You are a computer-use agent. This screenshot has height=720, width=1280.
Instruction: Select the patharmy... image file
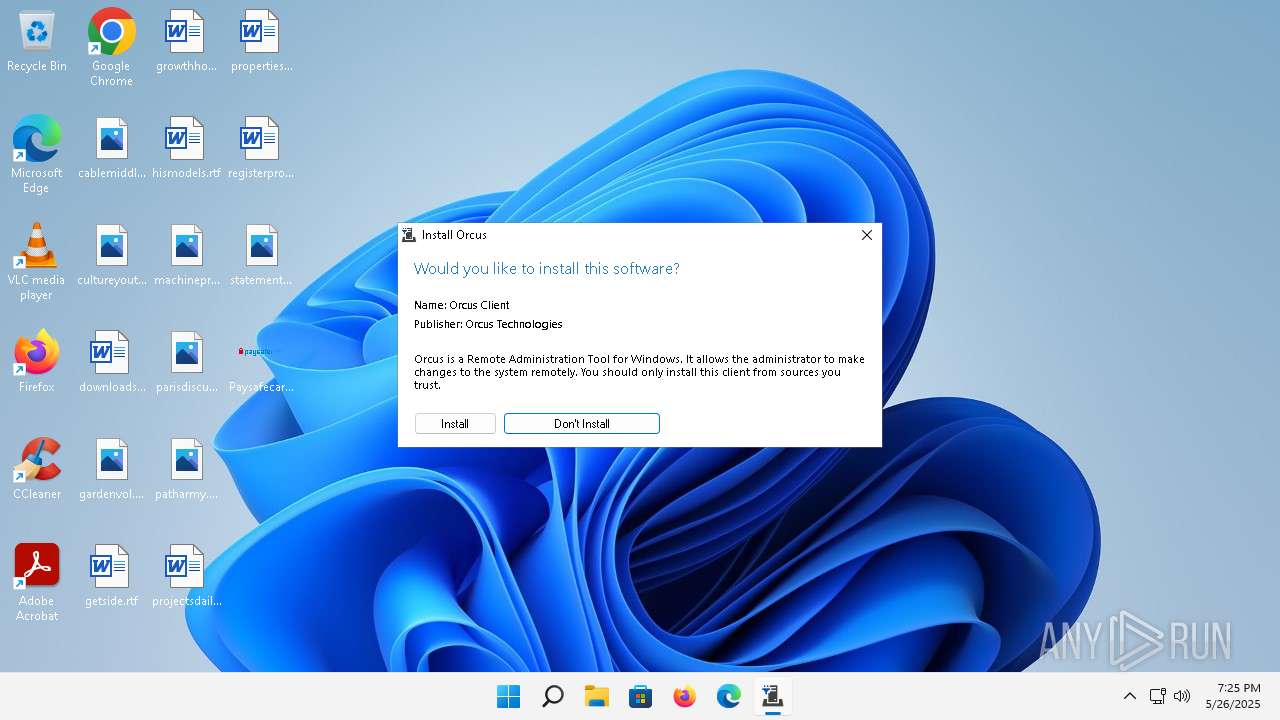(x=186, y=470)
